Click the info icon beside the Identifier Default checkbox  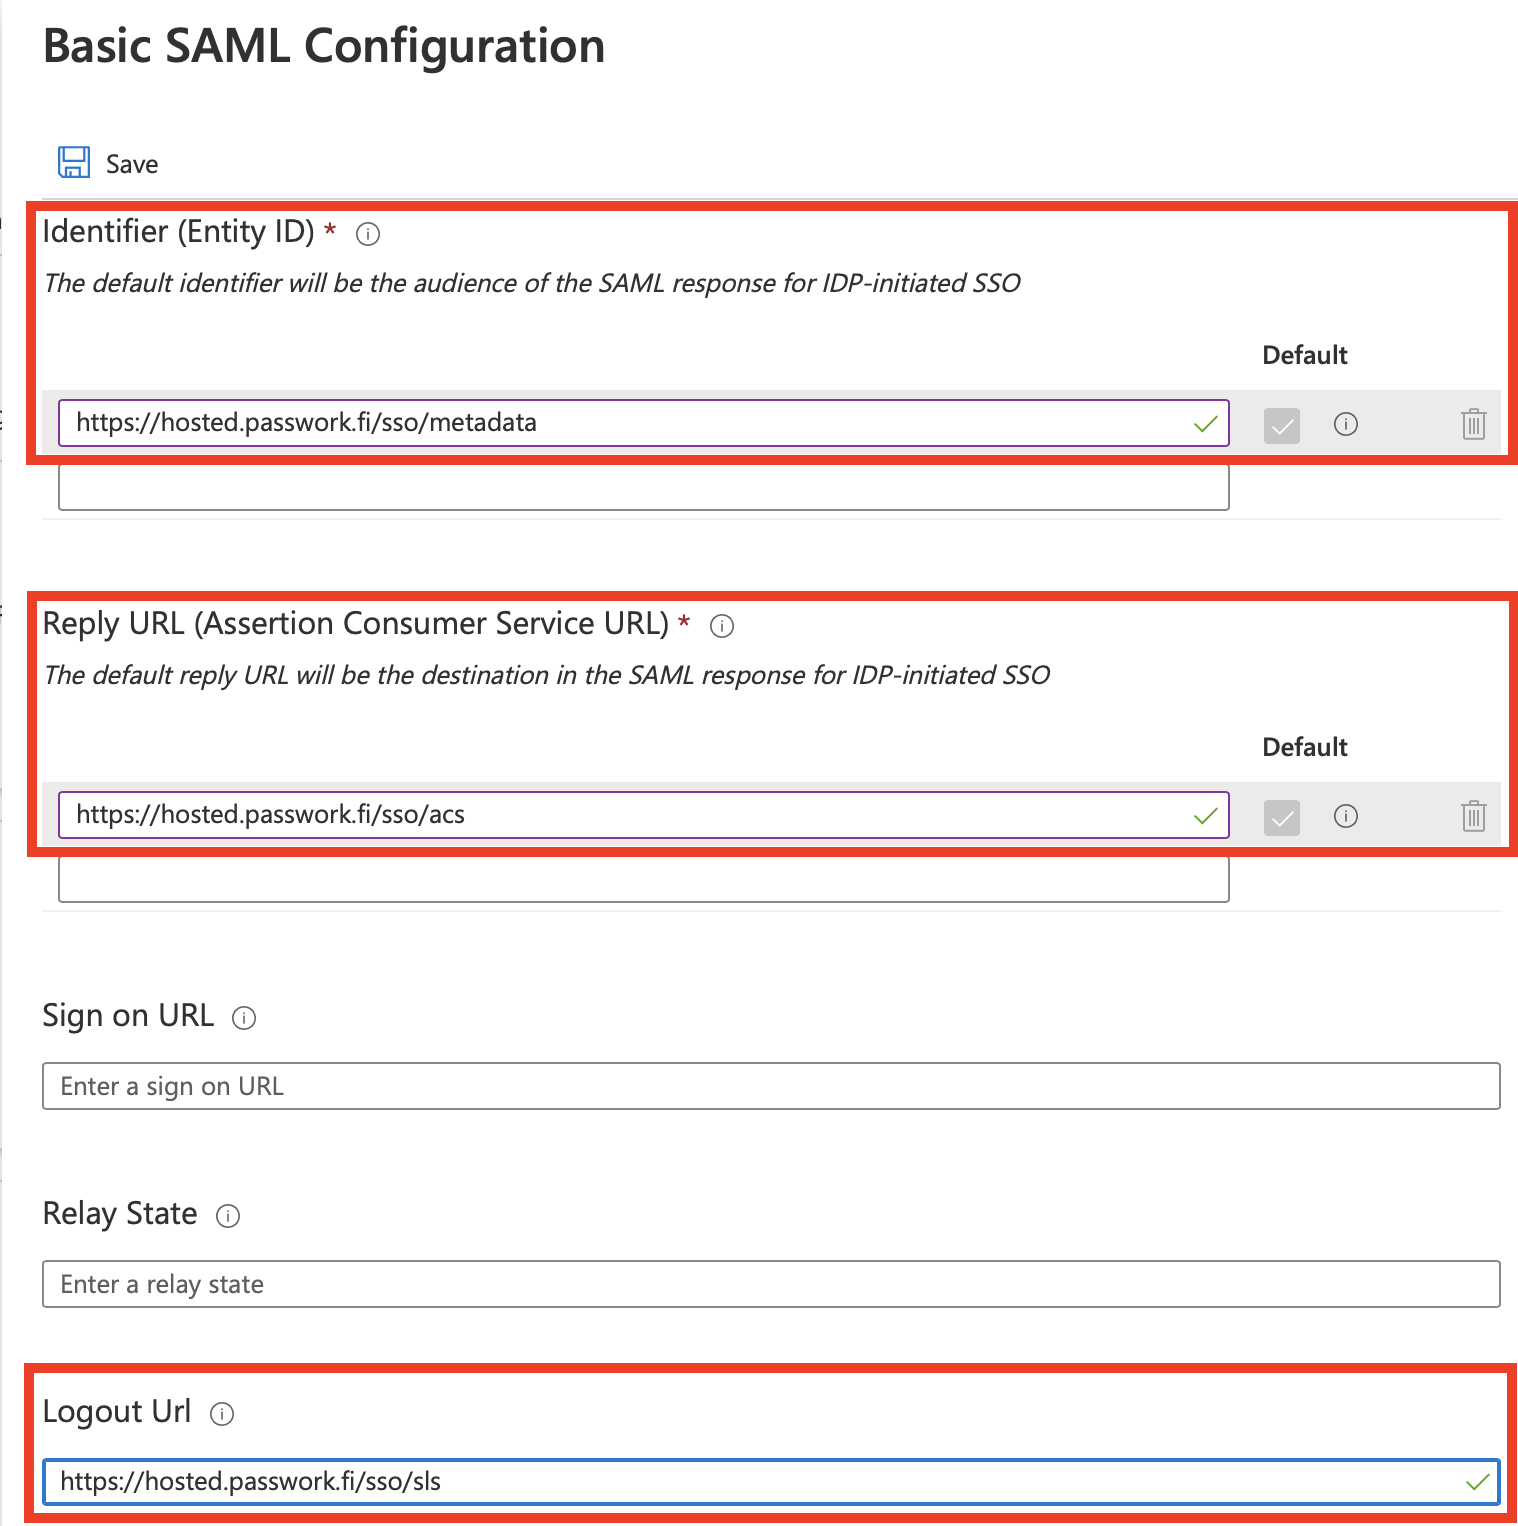coord(1345,424)
